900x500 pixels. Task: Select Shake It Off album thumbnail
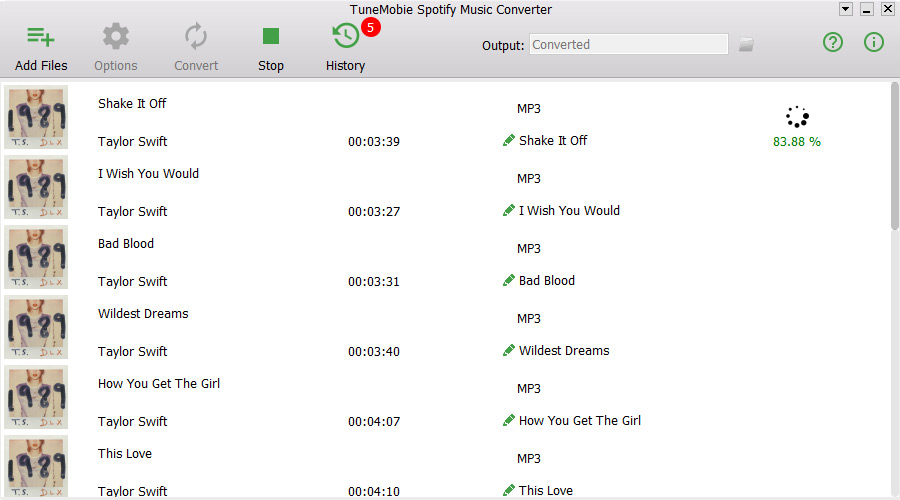[36, 117]
